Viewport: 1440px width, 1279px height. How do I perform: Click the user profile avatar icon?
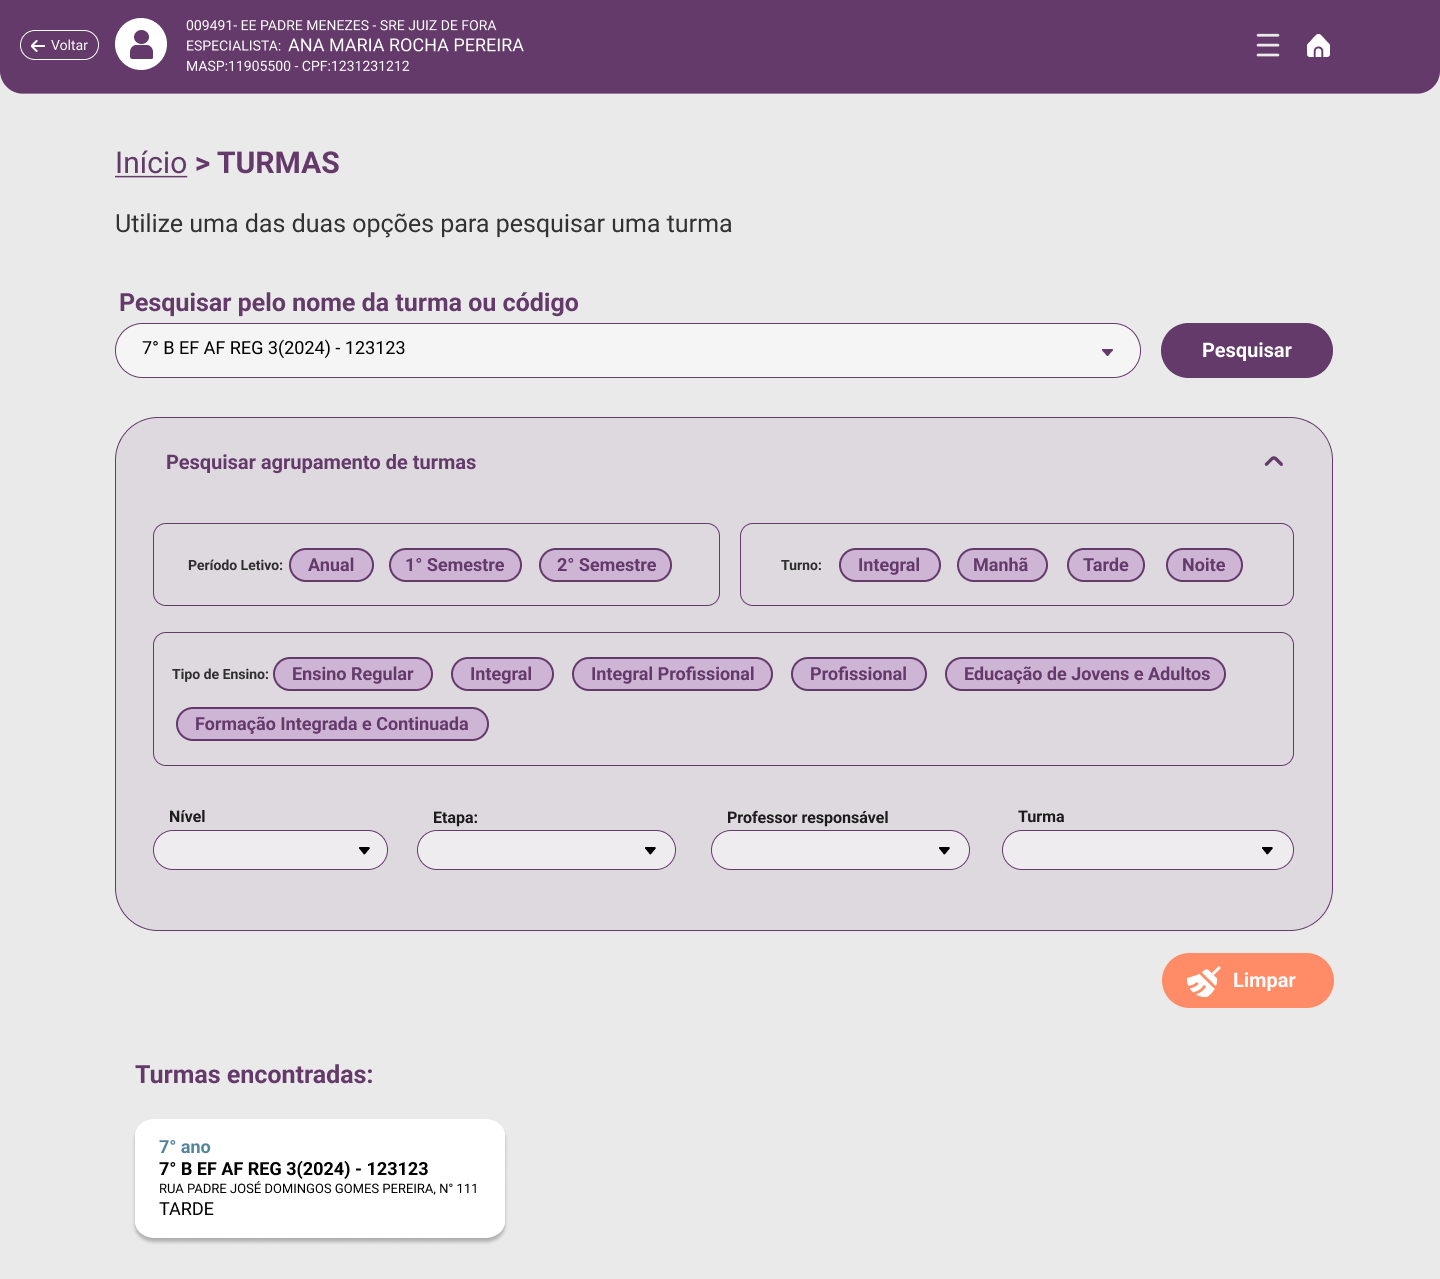[141, 44]
